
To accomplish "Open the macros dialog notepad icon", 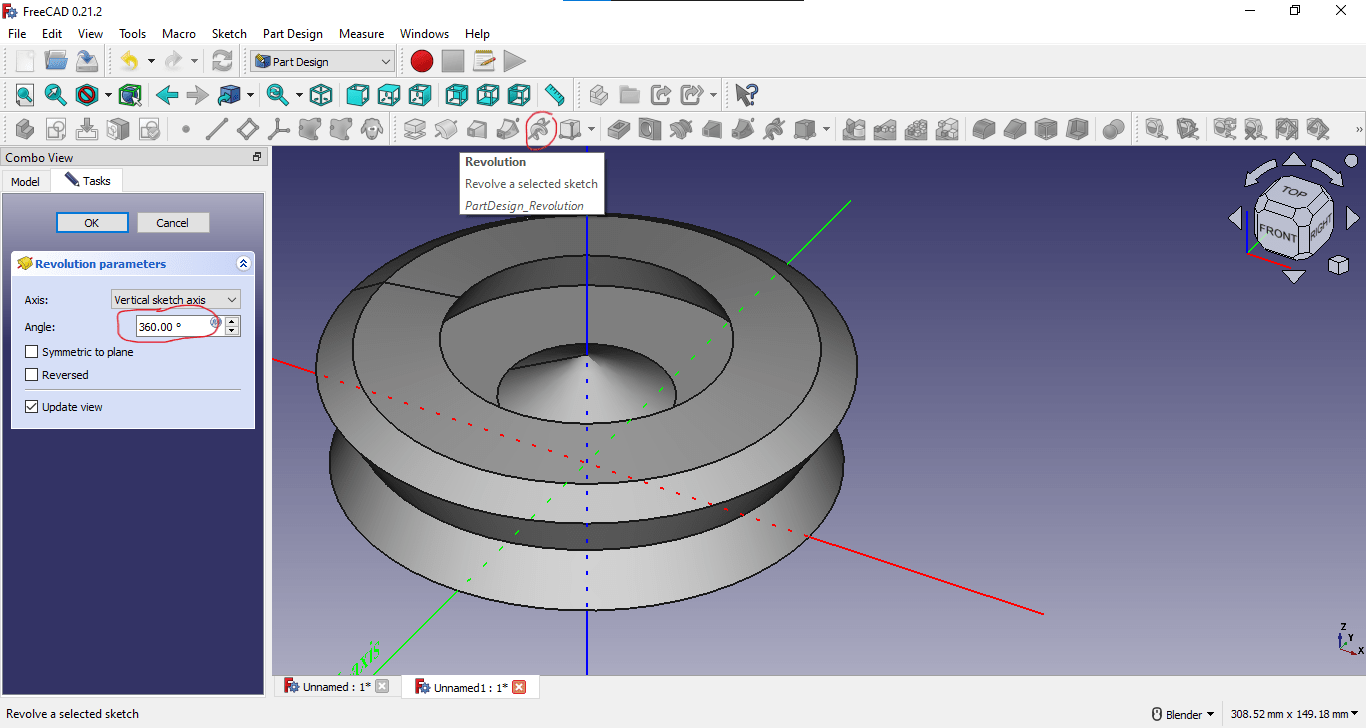I will click(x=484, y=61).
